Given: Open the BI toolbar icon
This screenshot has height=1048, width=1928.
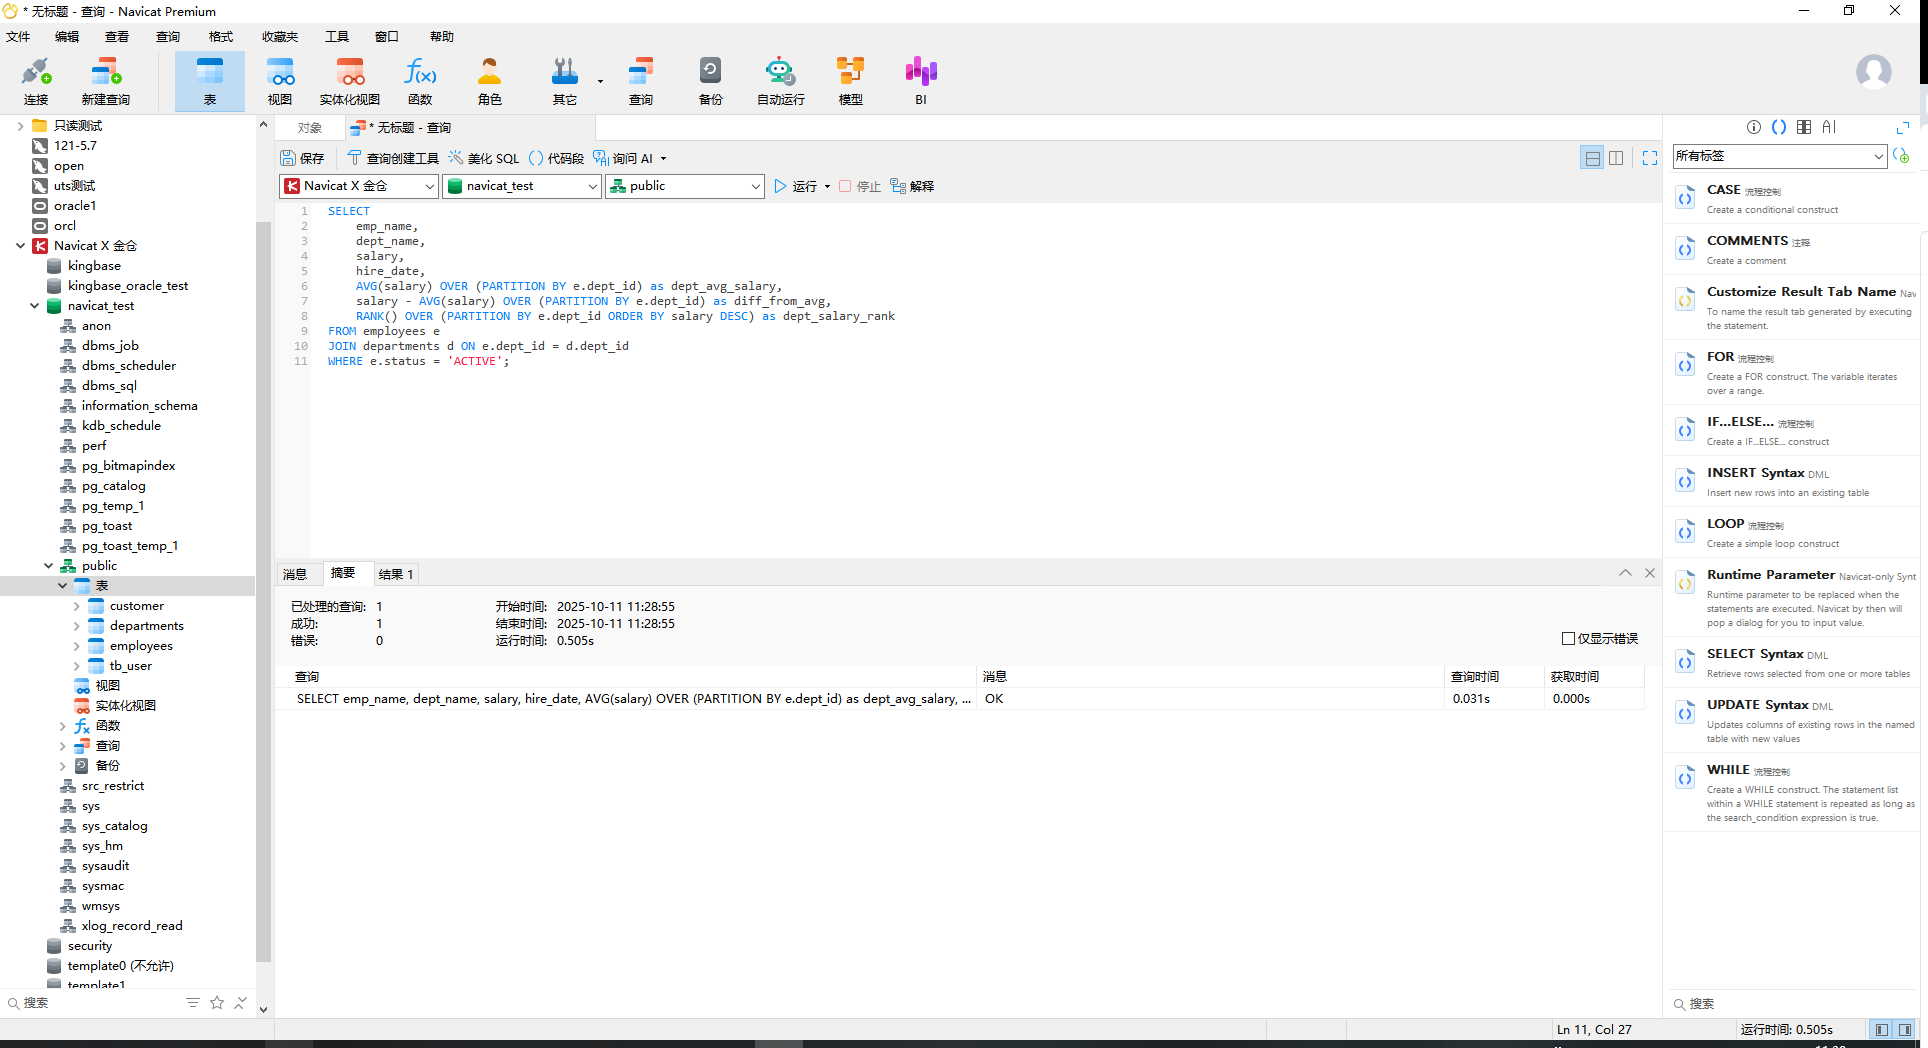Looking at the screenshot, I should [x=921, y=81].
